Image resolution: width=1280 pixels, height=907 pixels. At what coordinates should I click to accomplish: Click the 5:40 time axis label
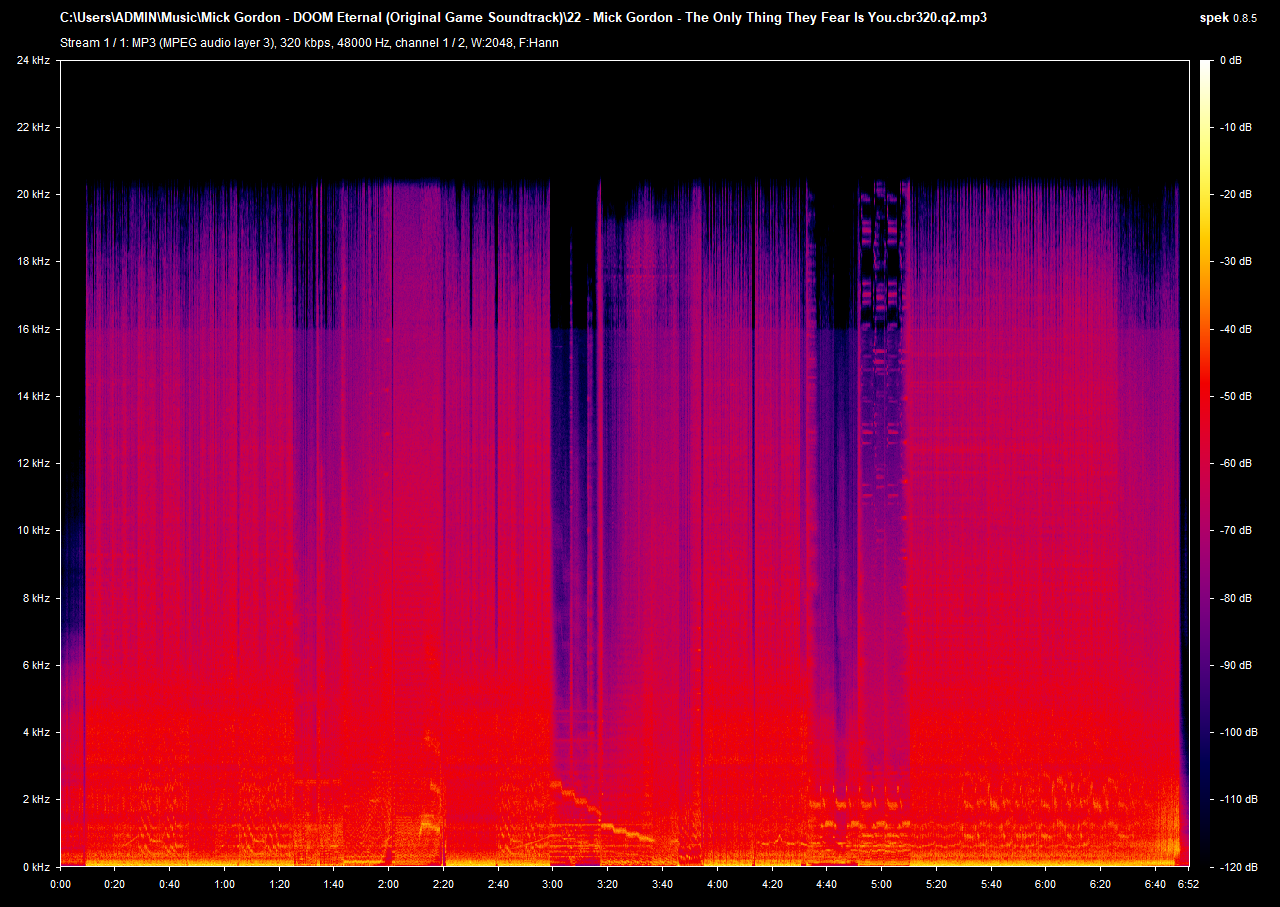(990, 885)
